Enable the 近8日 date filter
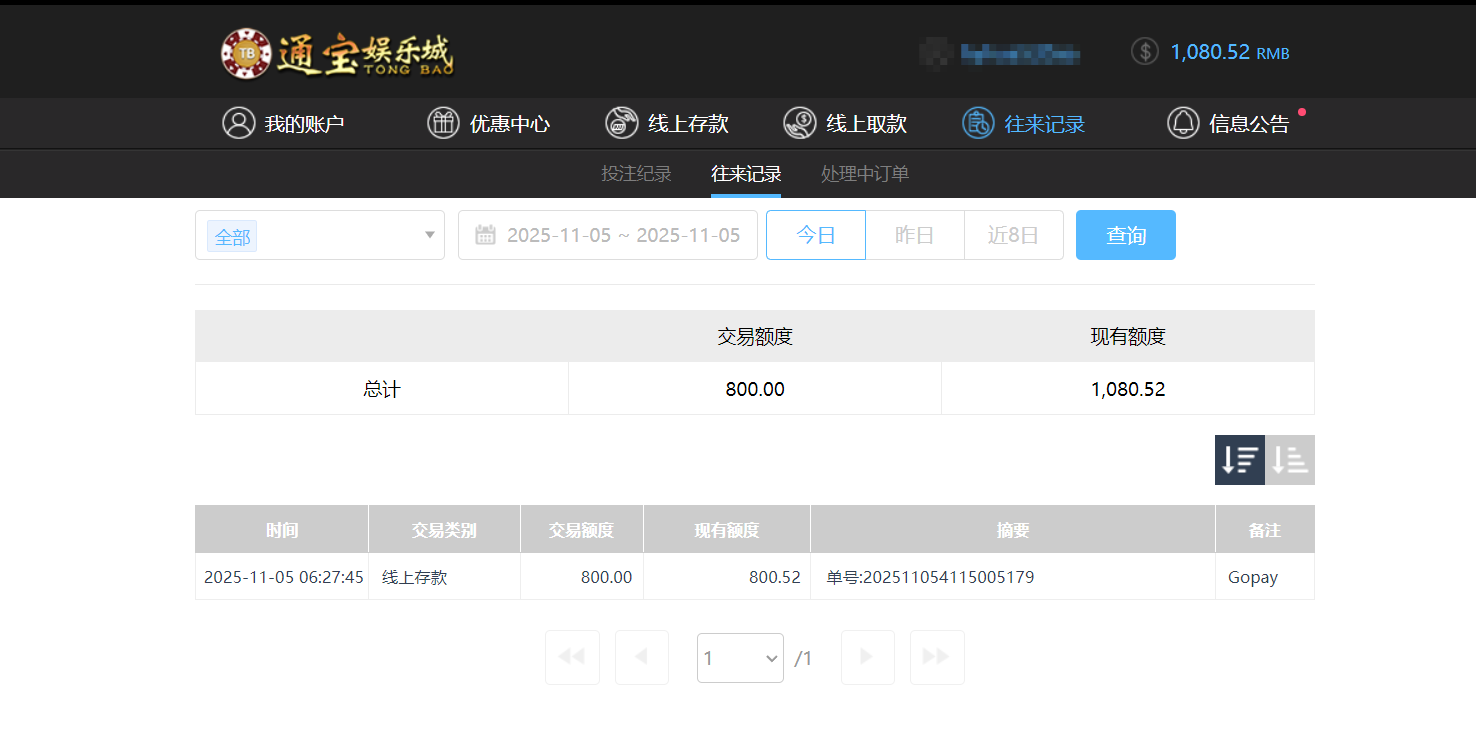1476x737 pixels. point(1013,235)
